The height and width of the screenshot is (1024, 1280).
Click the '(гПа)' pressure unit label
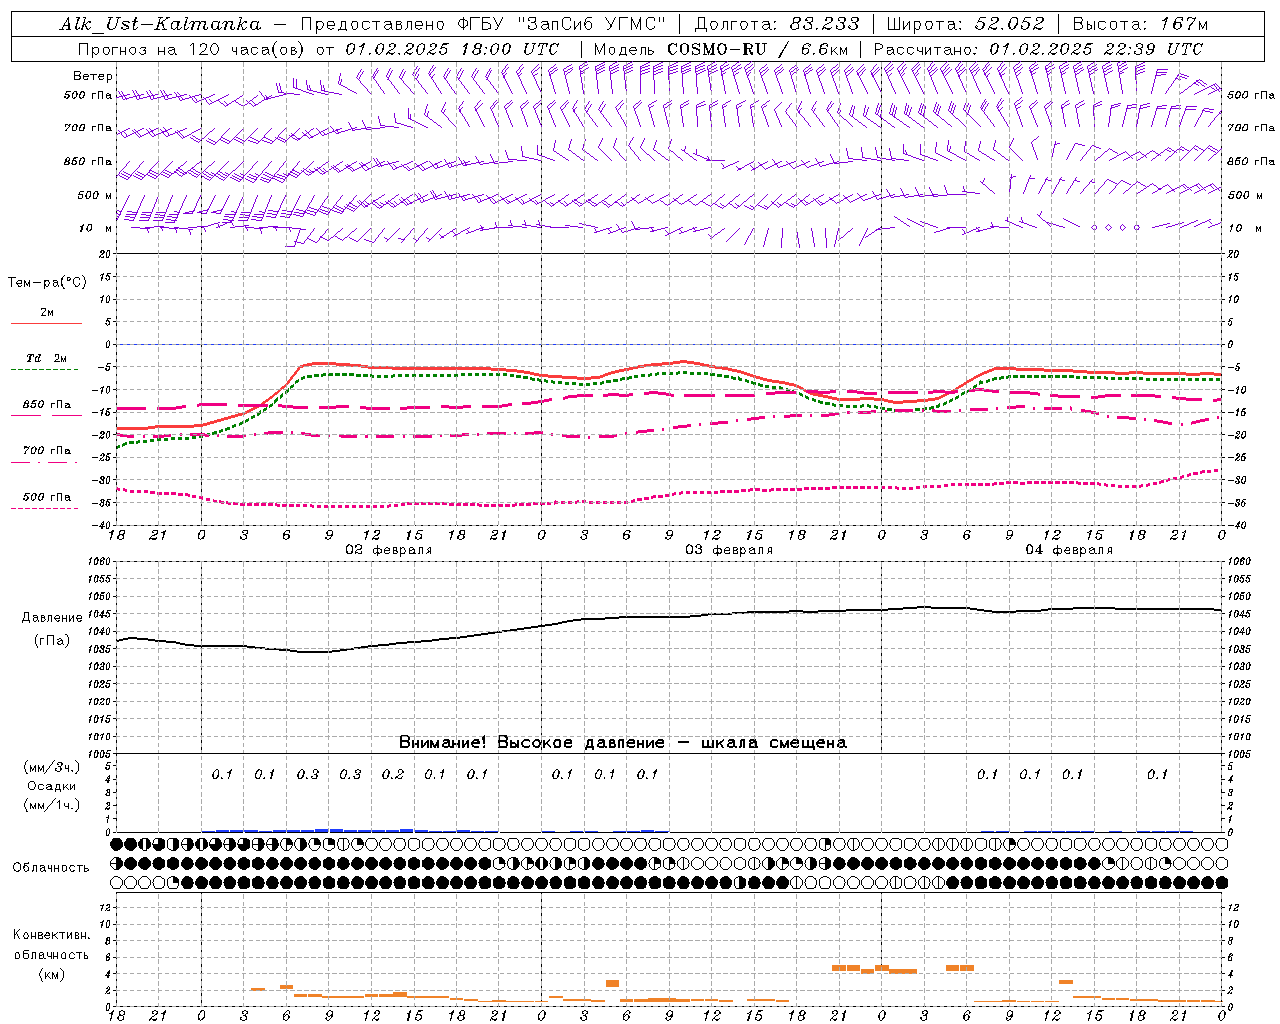click(x=52, y=641)
